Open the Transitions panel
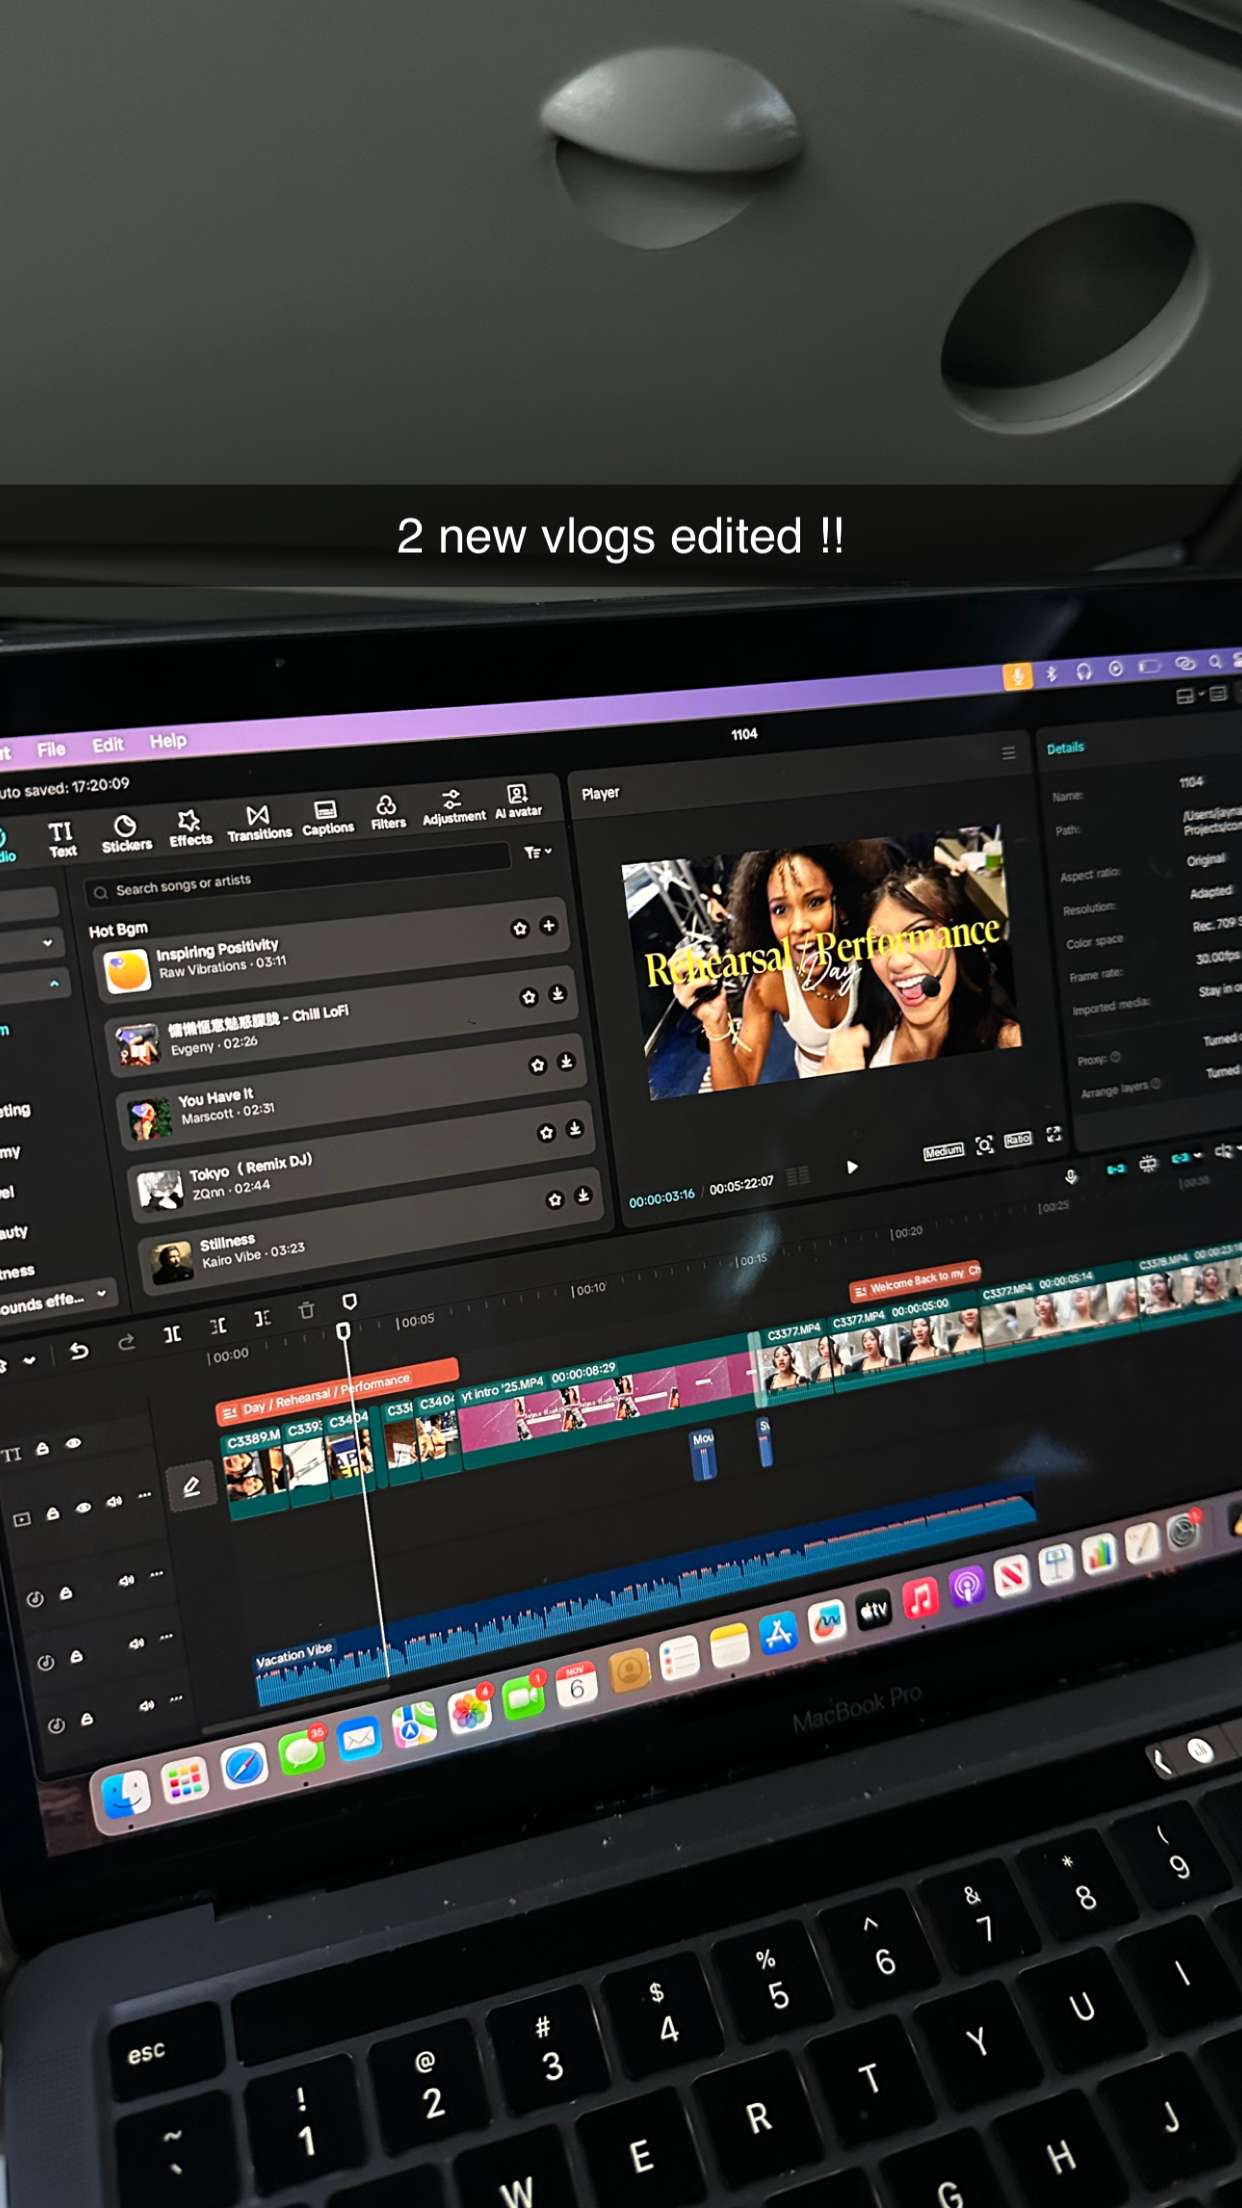This screenshot has height=2208, width=1242. point(258,822)
